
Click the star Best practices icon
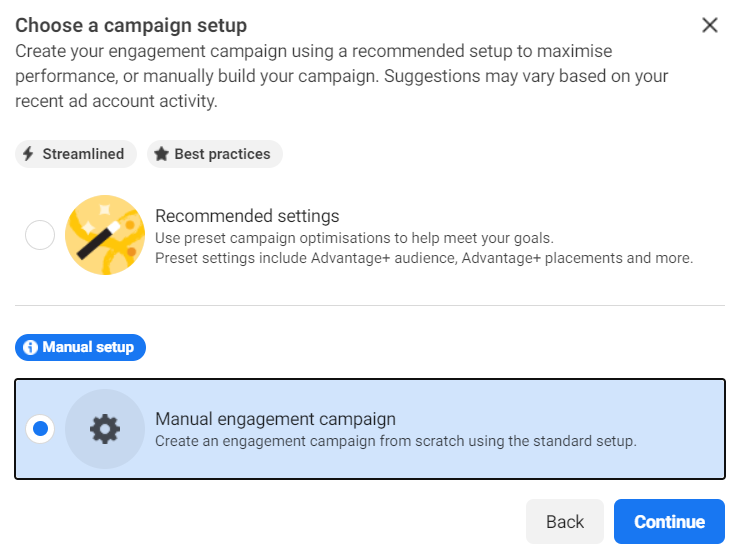point(161,154)
